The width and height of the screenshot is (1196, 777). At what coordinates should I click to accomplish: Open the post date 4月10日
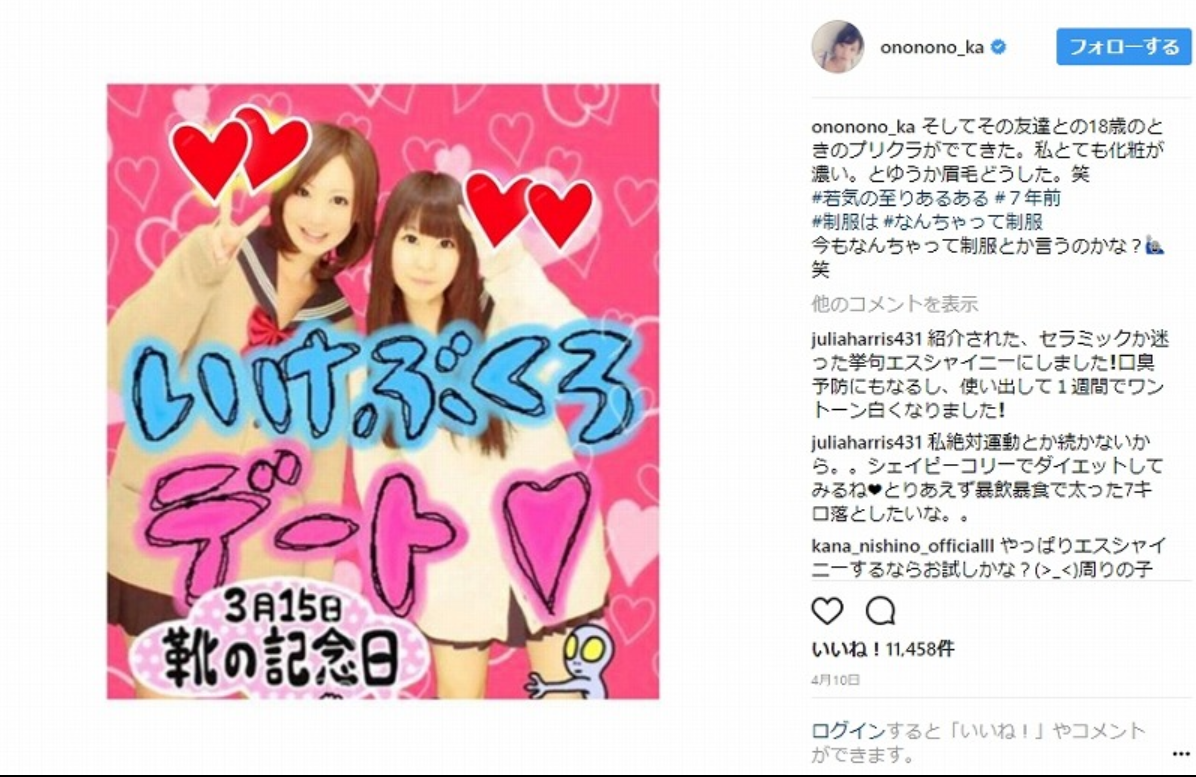[835, 679]
